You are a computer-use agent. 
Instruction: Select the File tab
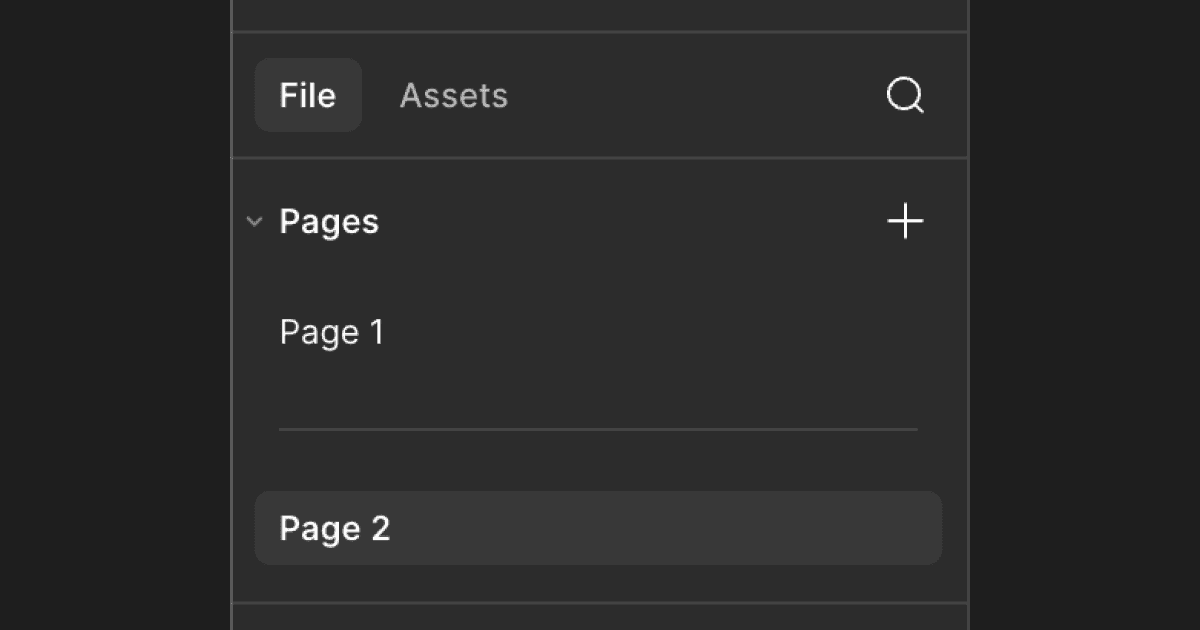308,96
